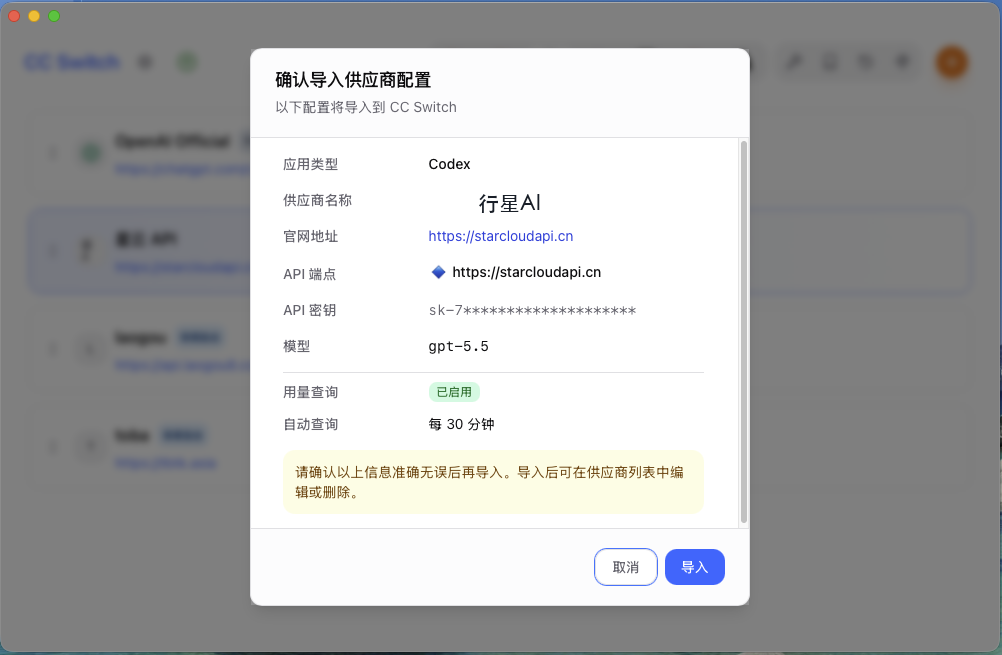1002x655 pixels.
Task: Click the 每 30 分钟 auto query value
Action: [x=461, y=424]
